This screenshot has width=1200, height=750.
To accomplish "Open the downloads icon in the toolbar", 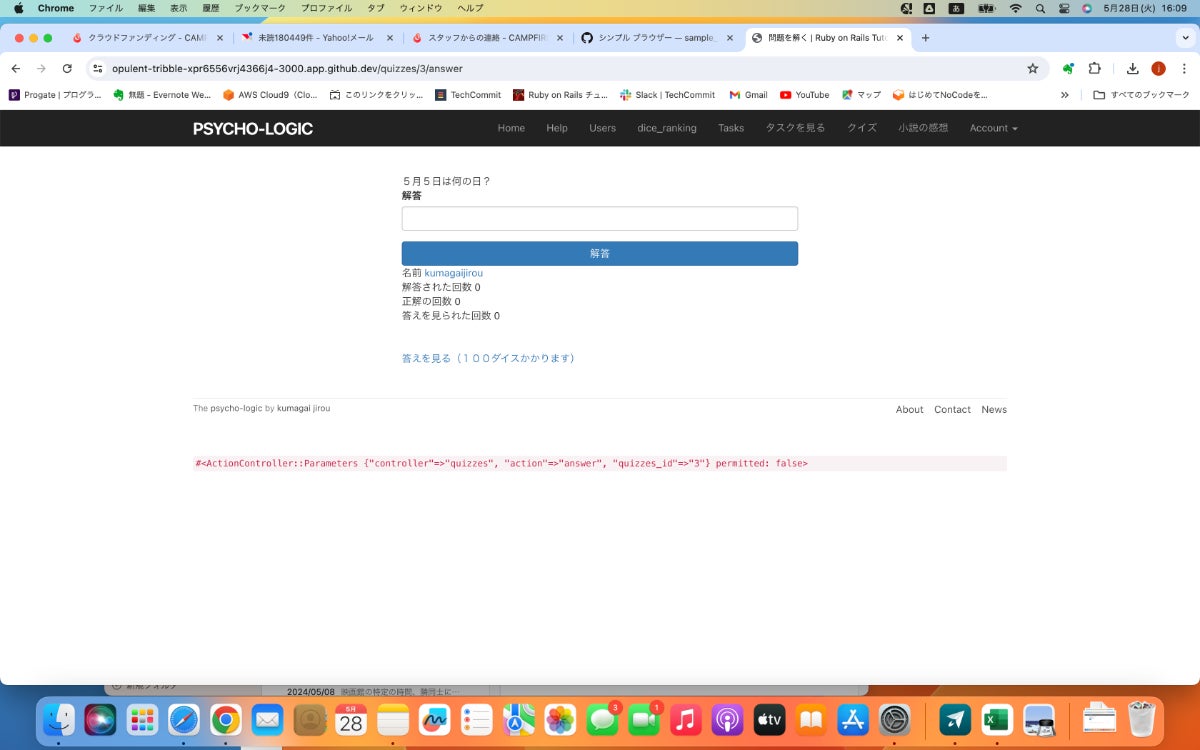I will (x=1132, y=68).
